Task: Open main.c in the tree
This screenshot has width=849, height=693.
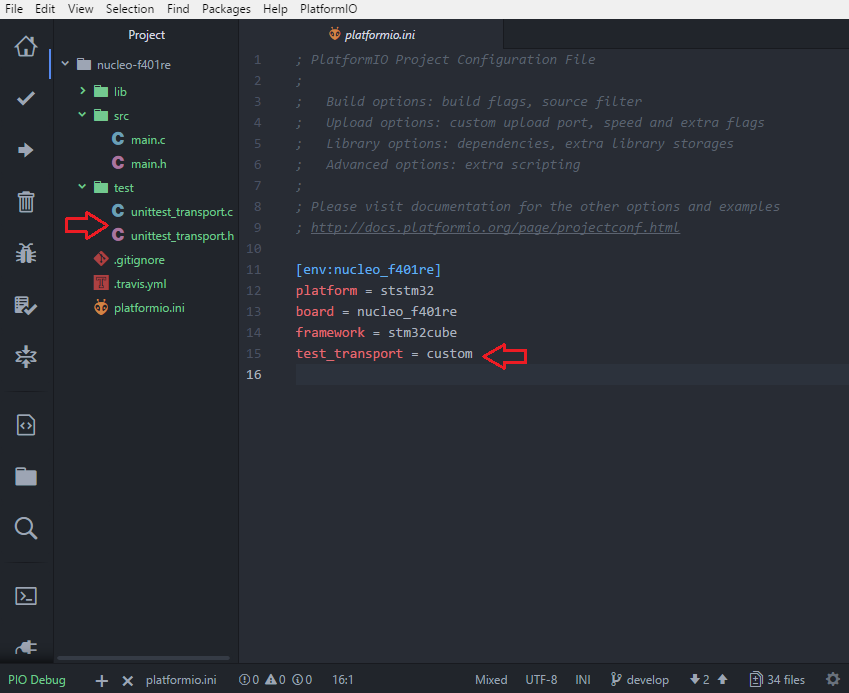Action: (x=148, y=140)
